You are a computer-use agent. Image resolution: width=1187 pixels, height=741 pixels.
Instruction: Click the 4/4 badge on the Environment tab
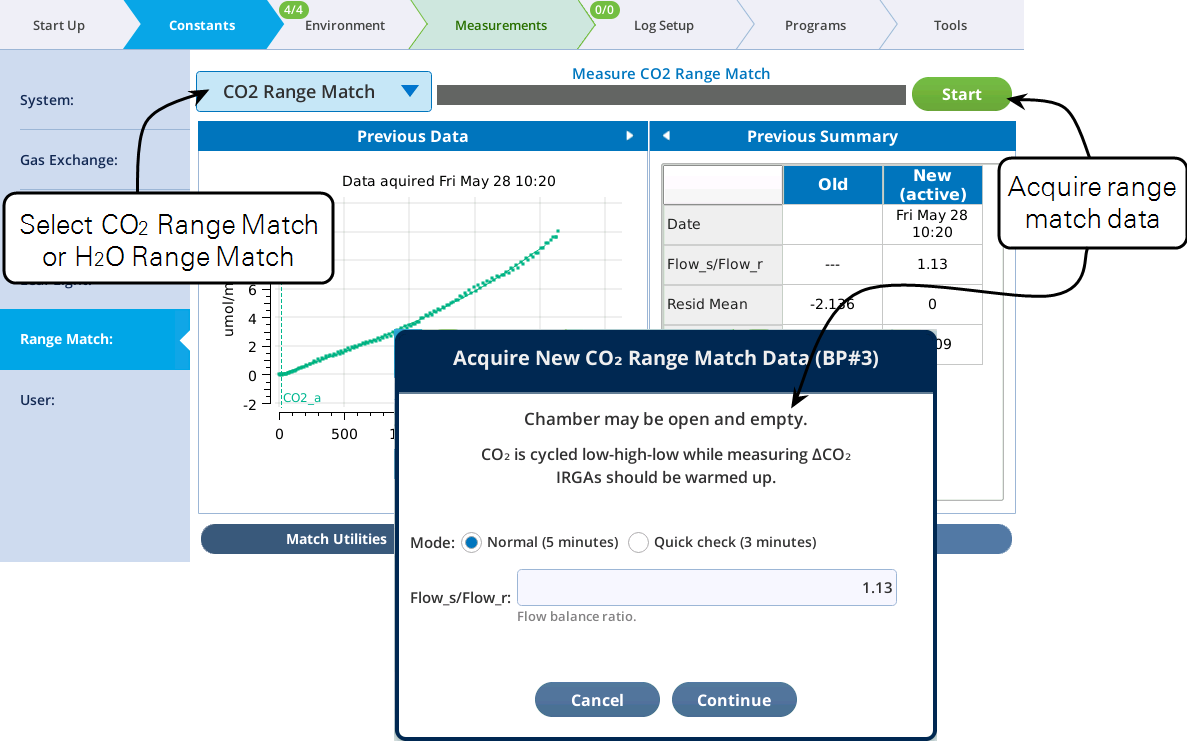coord(294,9)
